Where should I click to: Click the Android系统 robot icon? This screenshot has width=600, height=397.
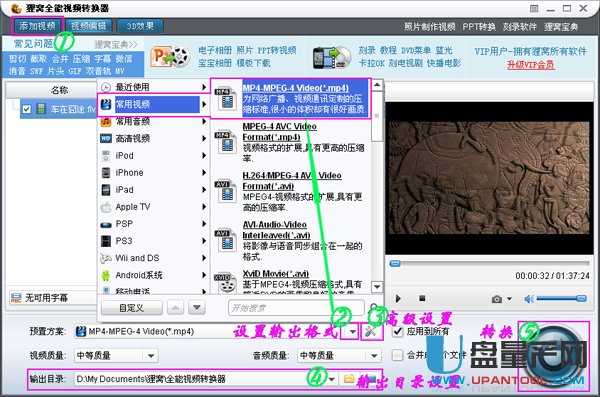pyautogui.click(x=106, y=275)
